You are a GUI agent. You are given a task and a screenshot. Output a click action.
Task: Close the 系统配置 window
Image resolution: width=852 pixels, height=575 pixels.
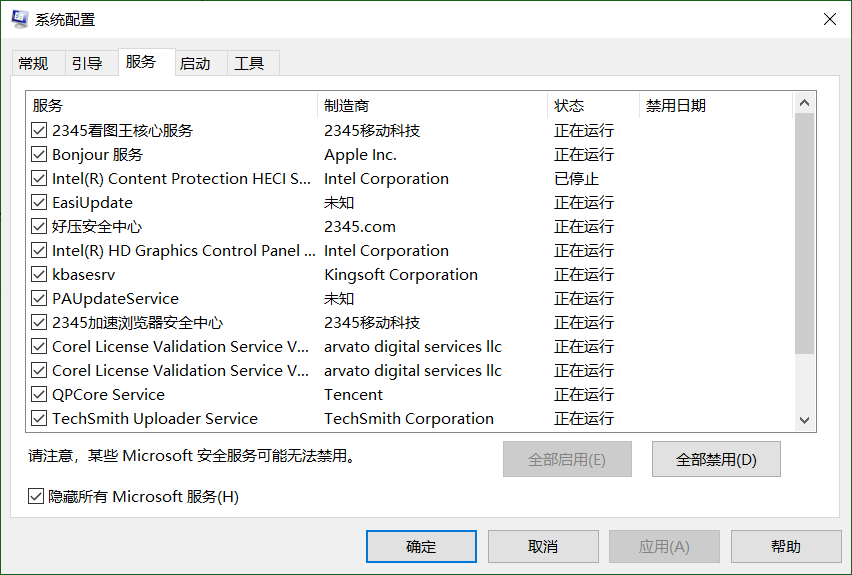[829, 19]
